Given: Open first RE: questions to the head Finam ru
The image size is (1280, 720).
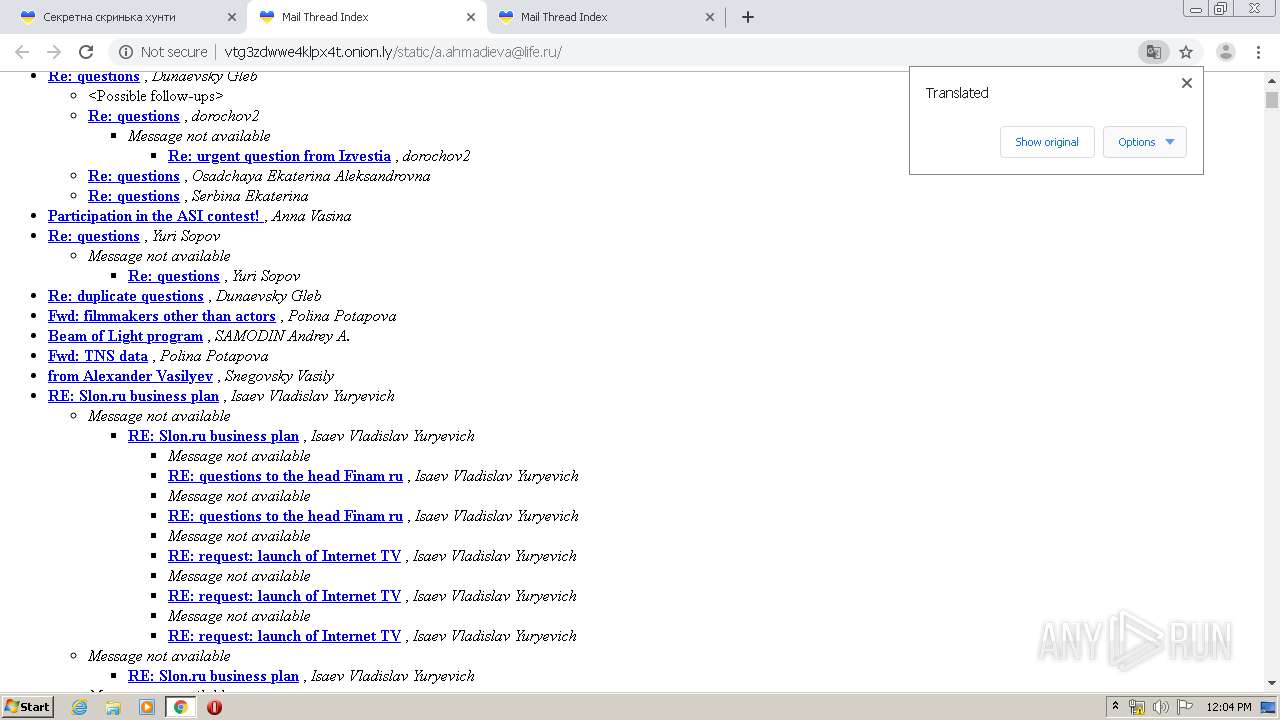Looking at the screenshot, I should coord(285,476).
